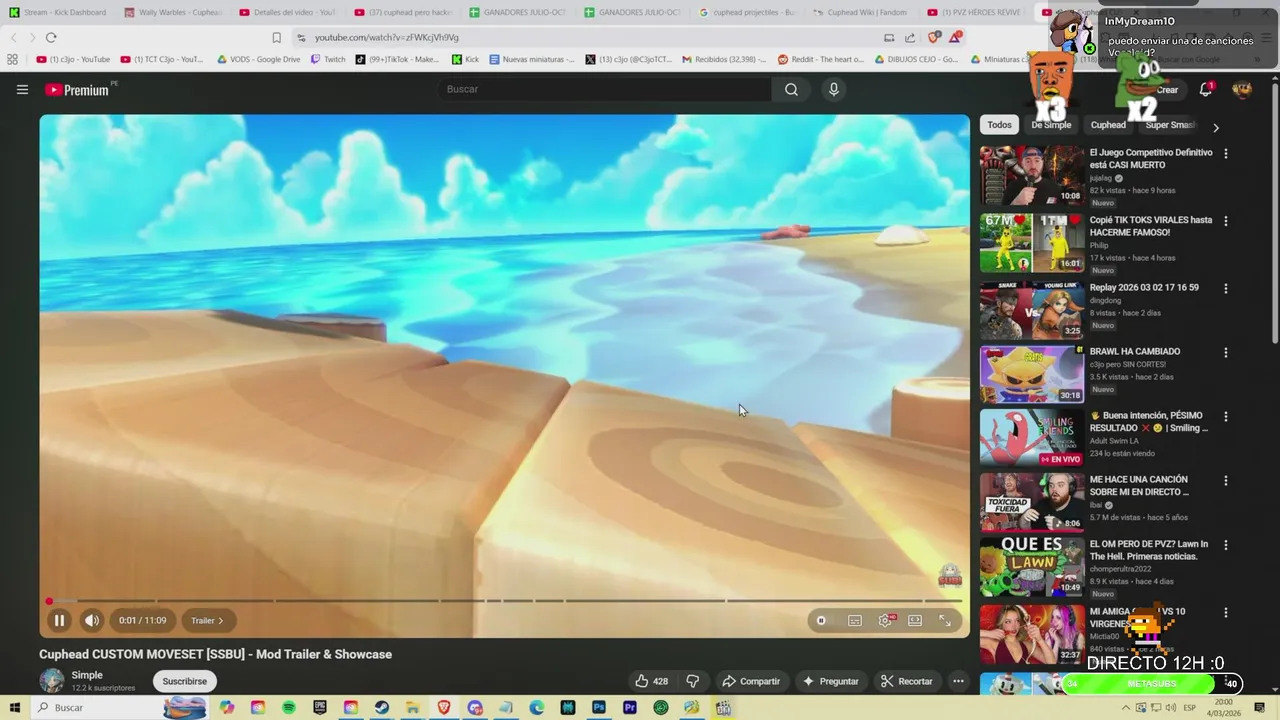1280x720 pixels.
Task: Open El Juego Competitivo Definitivo thumbnail
Action: (x=1032, y=175)
